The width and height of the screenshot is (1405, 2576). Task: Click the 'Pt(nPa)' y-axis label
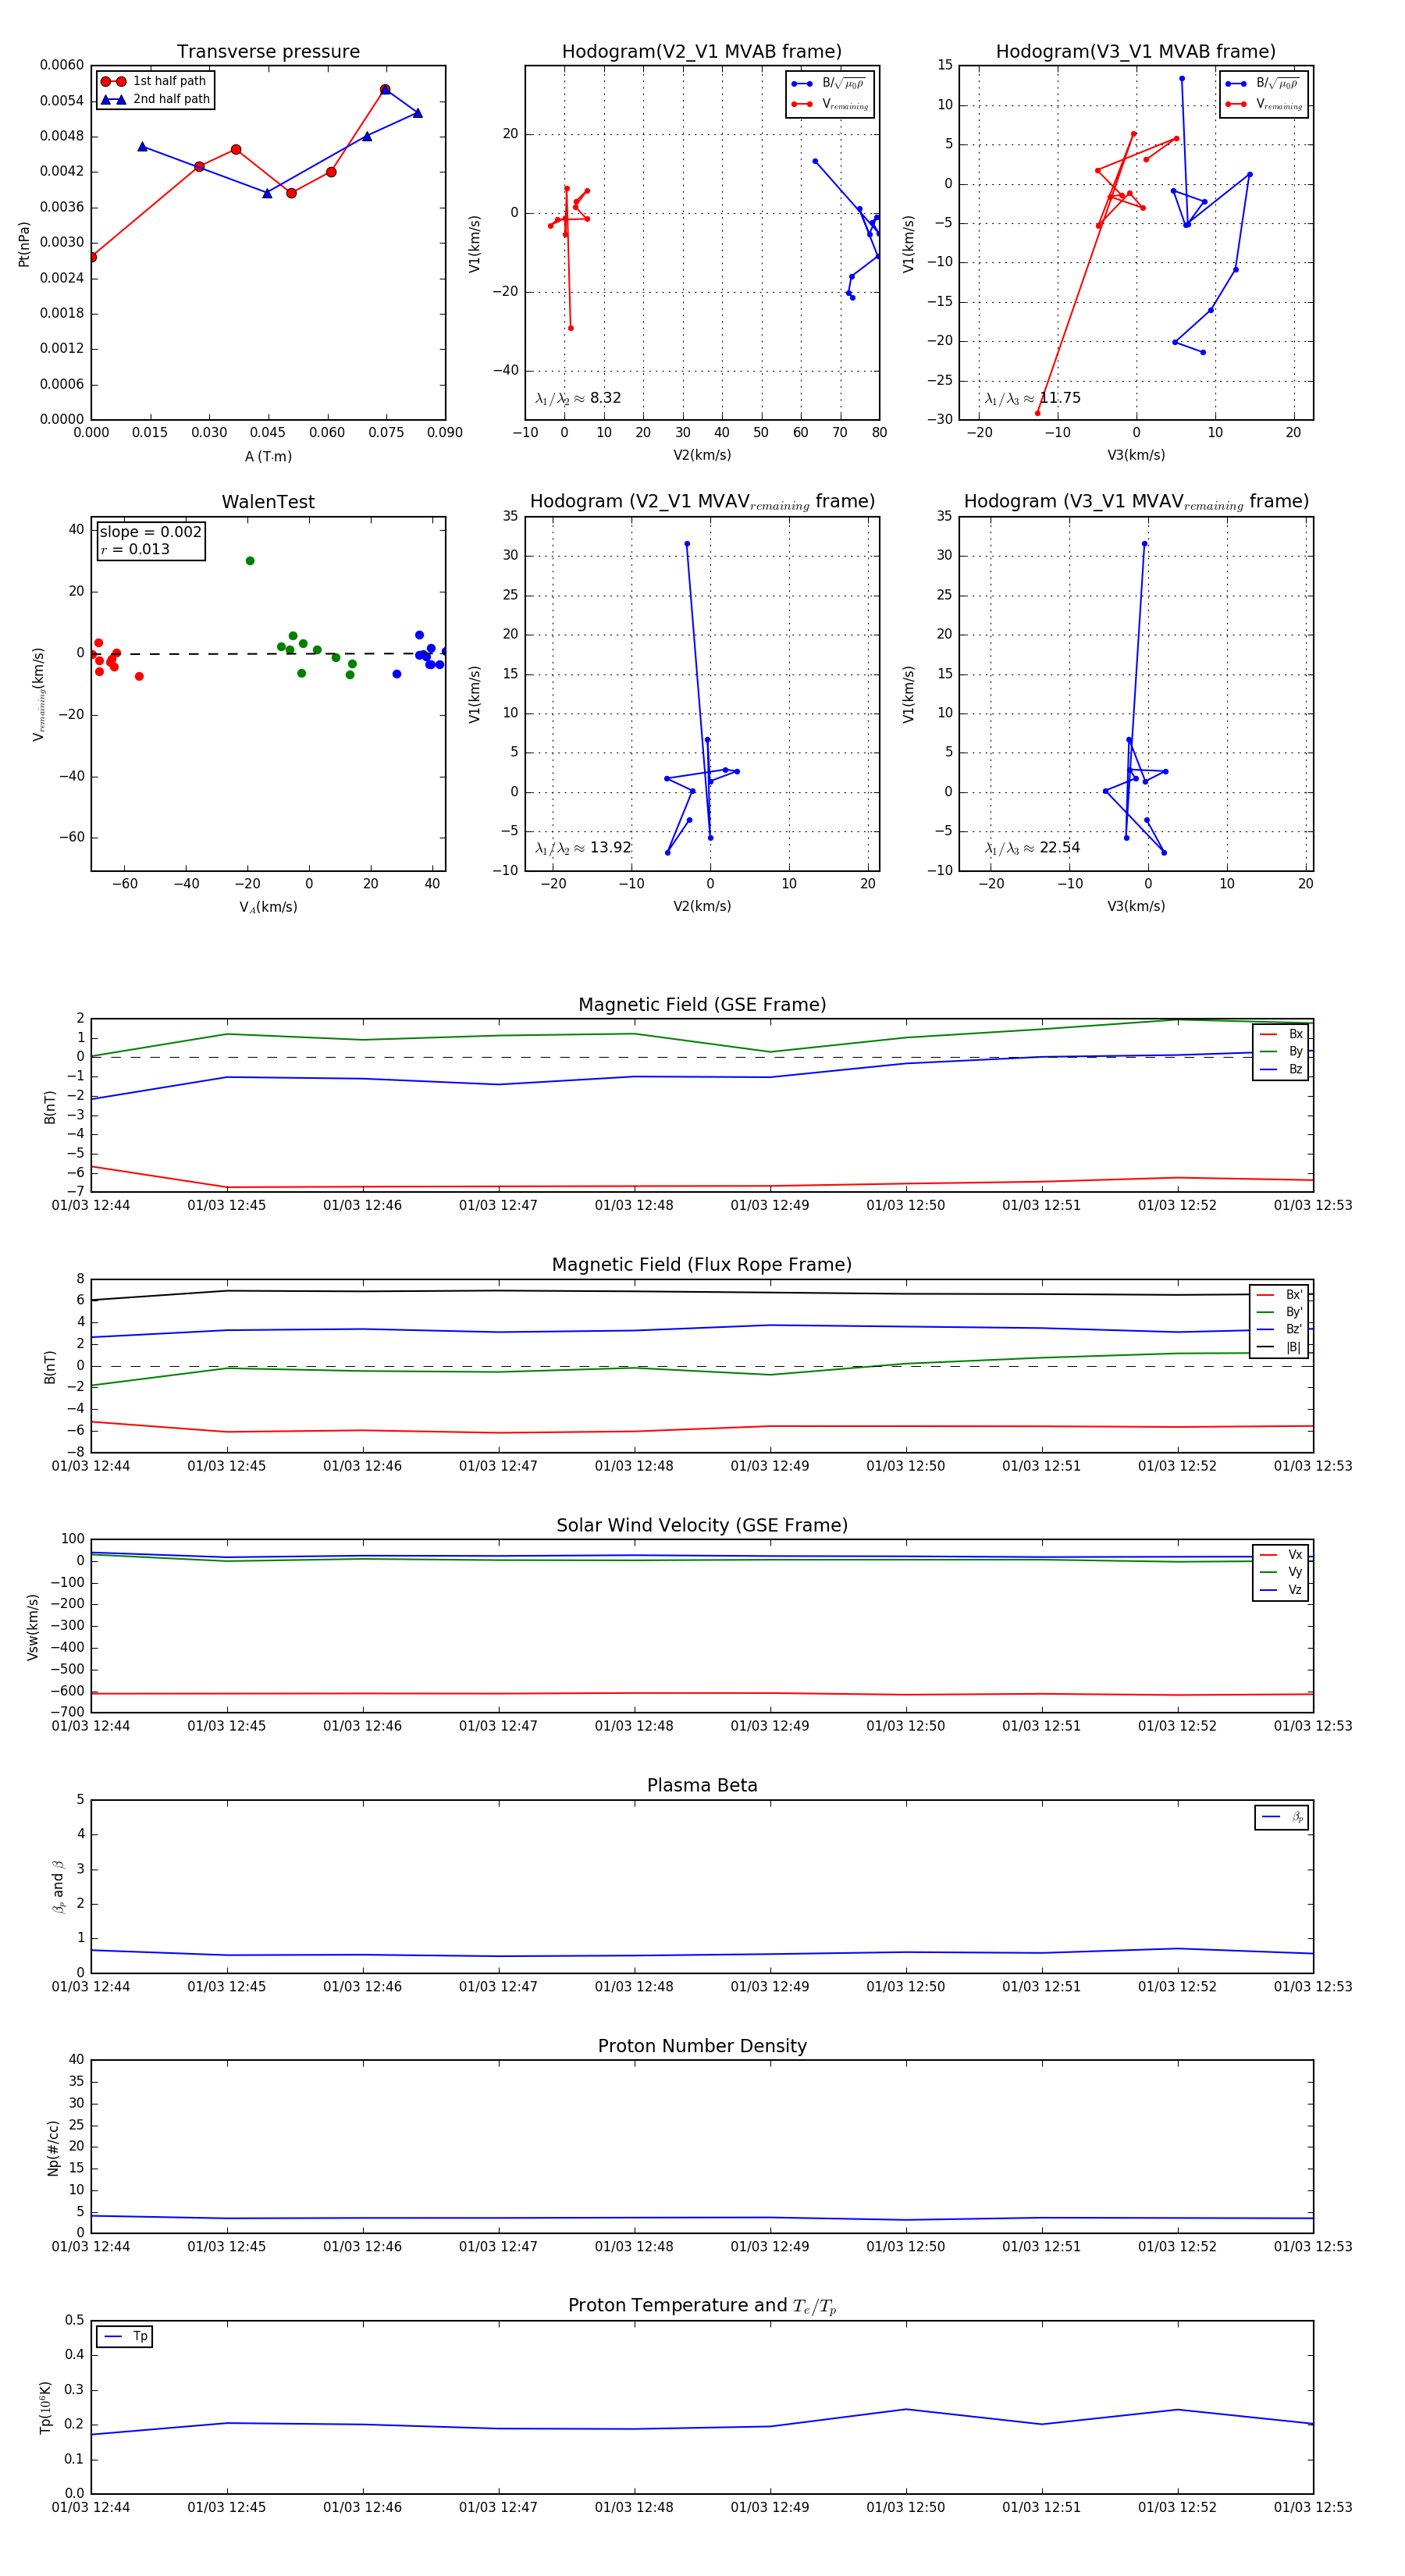tap(24, 243)
